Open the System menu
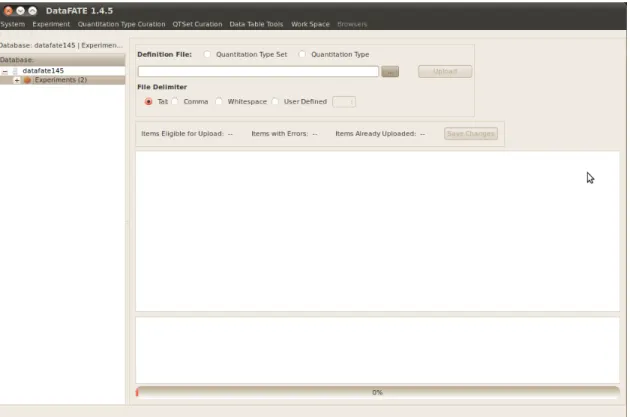 (x=12, y=24)
